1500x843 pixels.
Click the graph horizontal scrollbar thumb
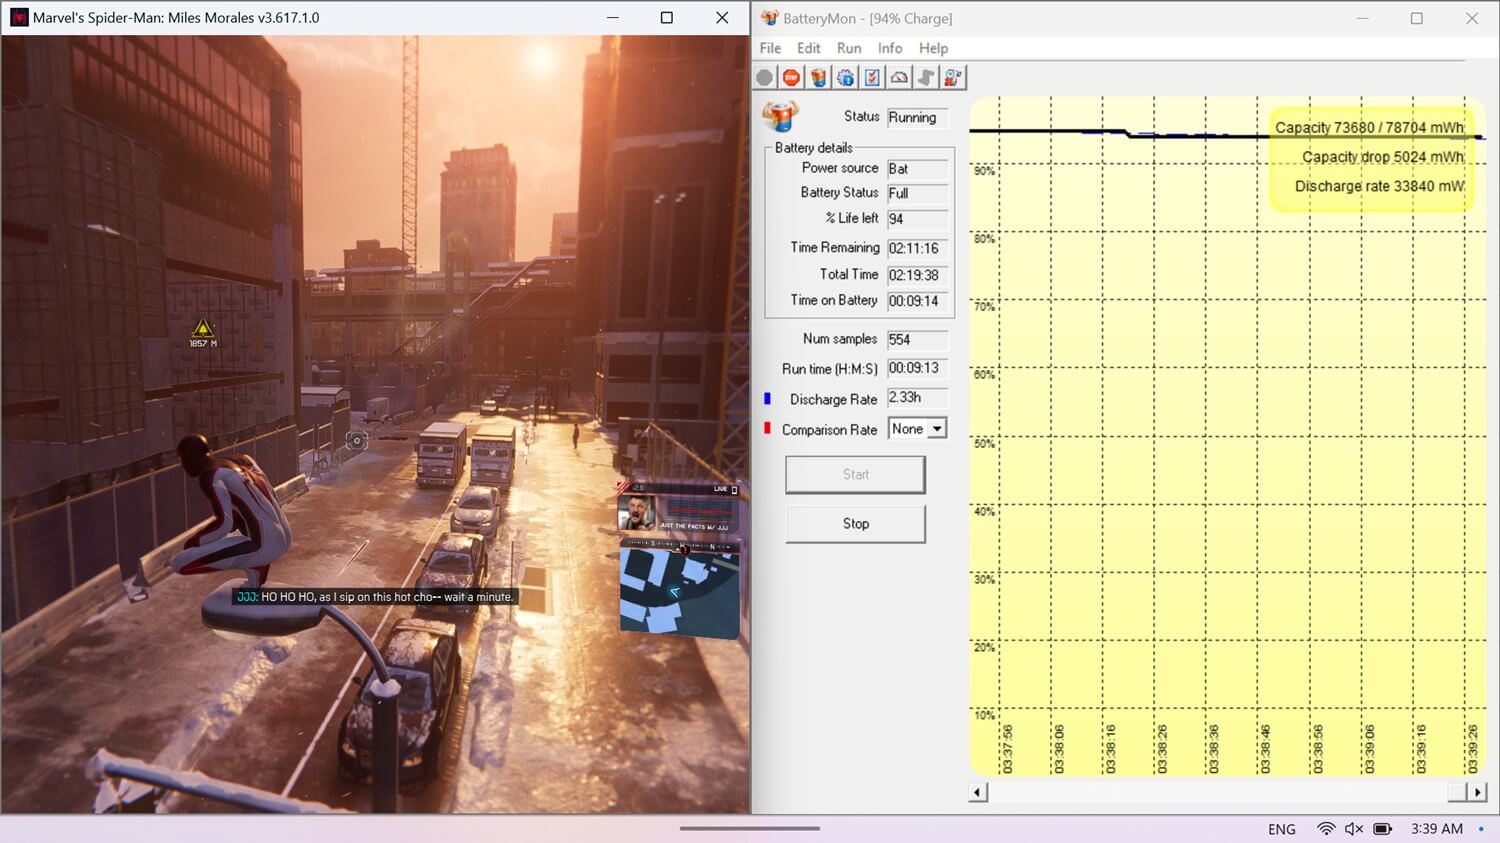pos(1457,792)
